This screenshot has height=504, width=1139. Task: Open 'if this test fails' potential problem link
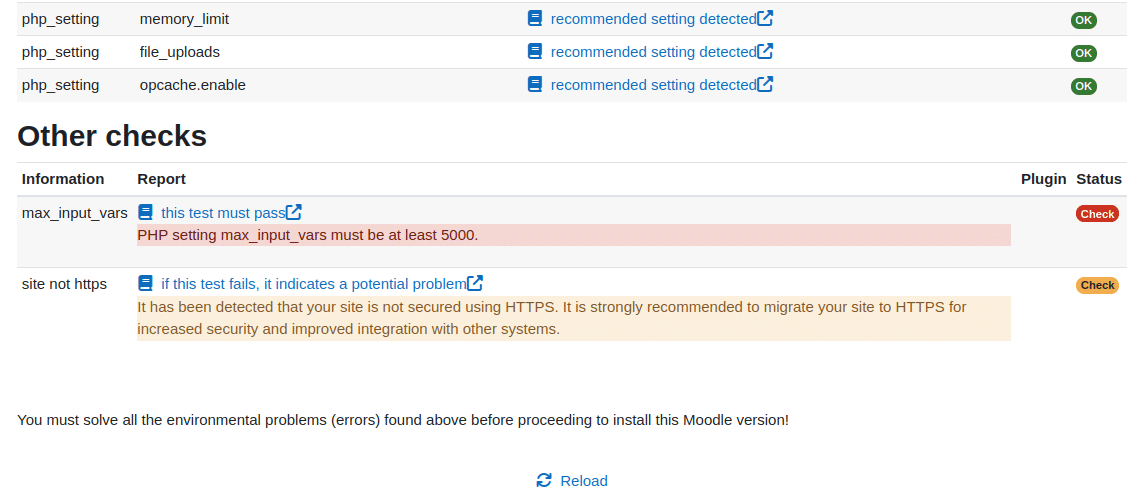tap(313, 284)
